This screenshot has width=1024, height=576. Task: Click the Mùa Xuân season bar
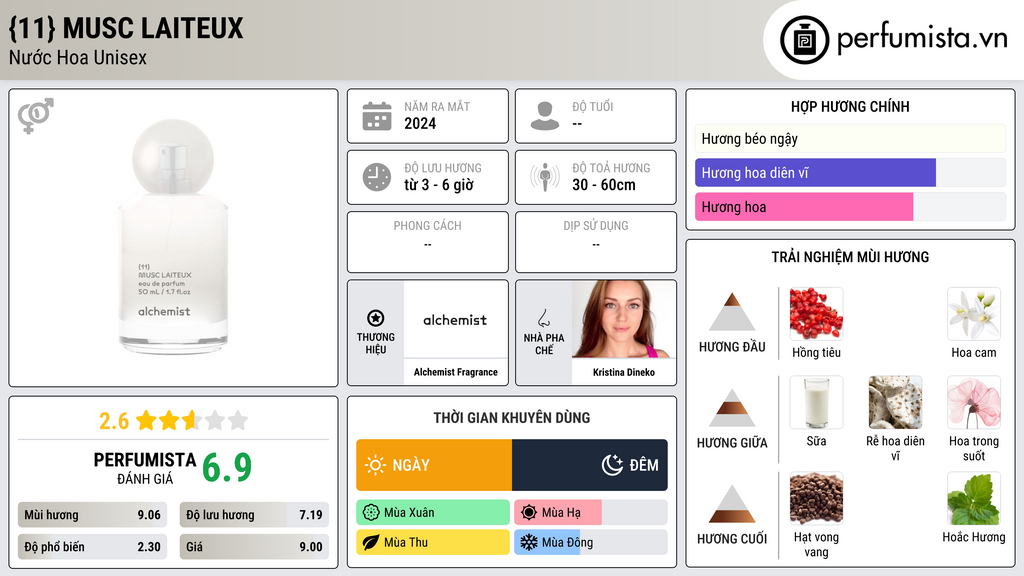pos(433,513)
